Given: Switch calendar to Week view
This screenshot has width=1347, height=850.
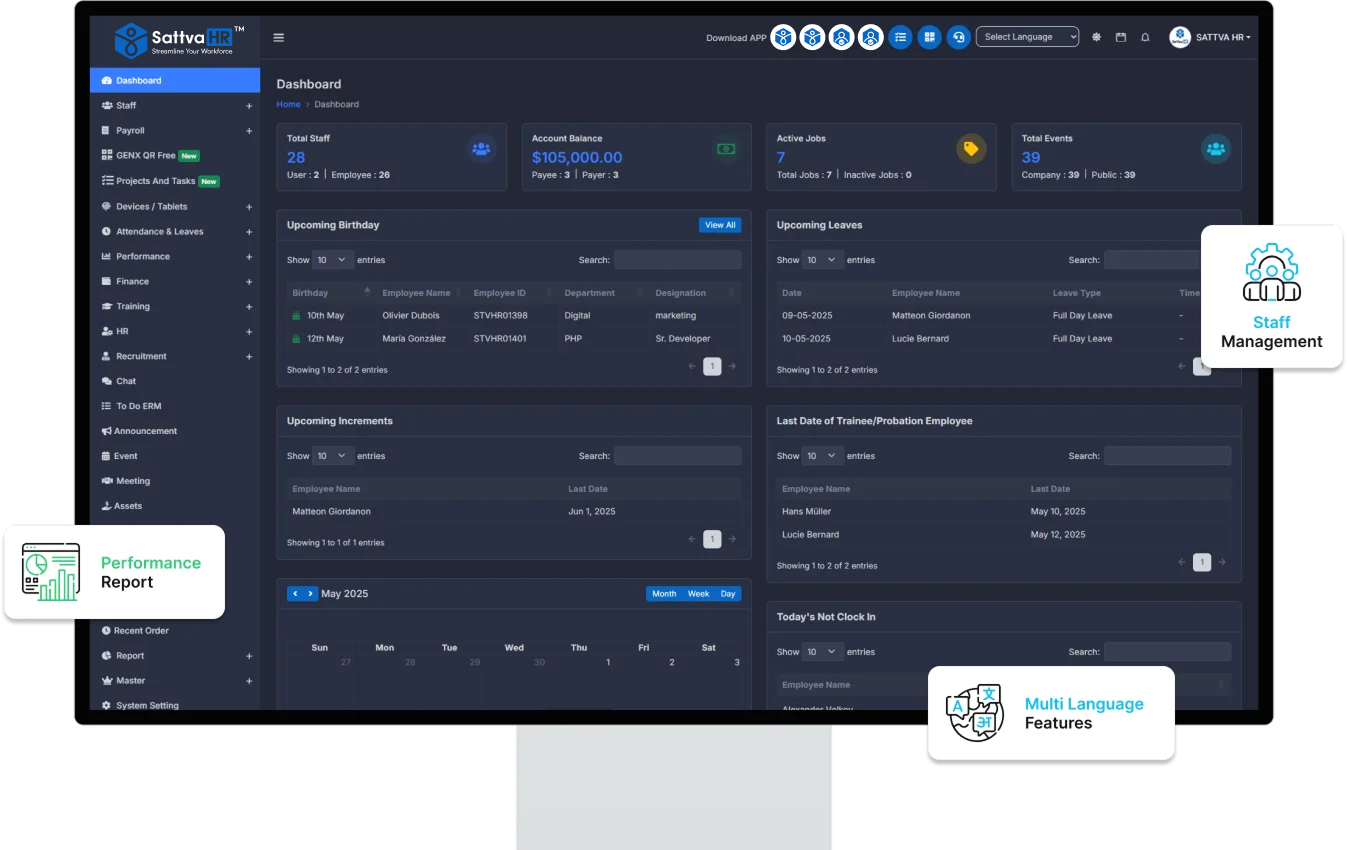Looking at the screenshot, I should click(698, 594).
